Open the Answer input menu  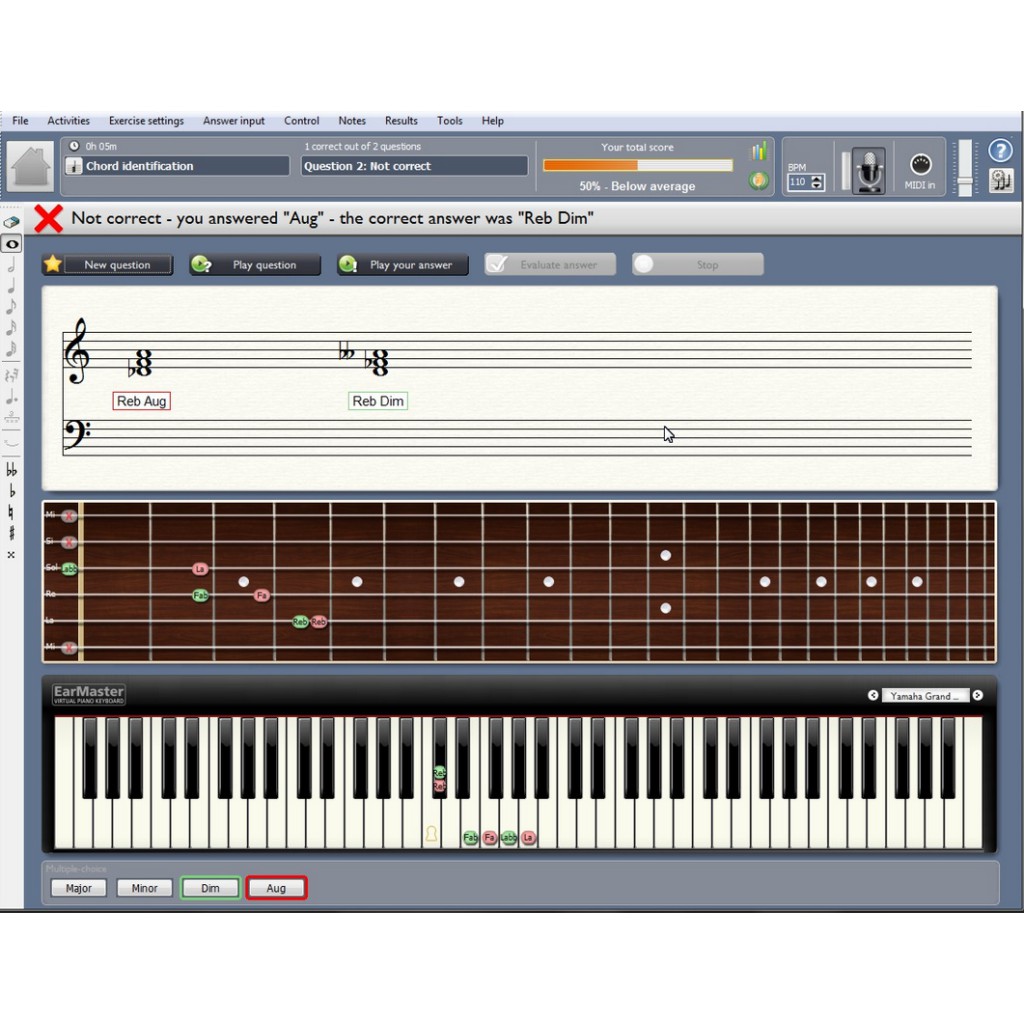click(234, 121)
